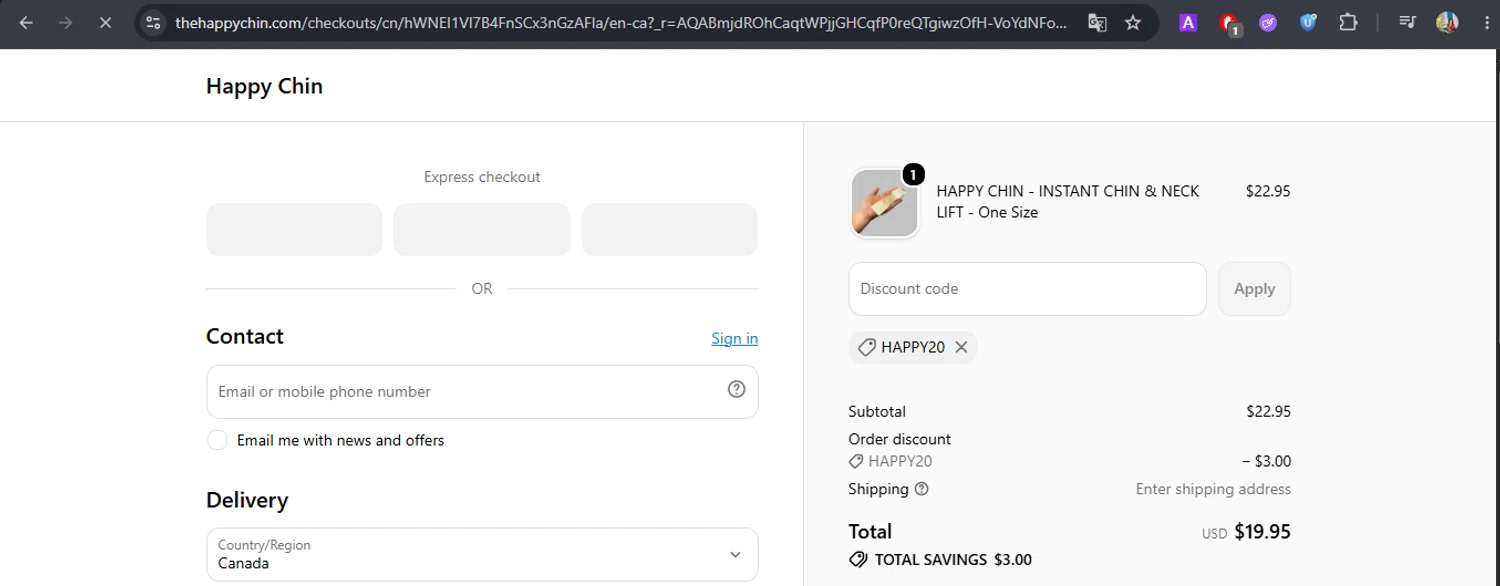Check Email me with news and offers

(x=217, y=440)
